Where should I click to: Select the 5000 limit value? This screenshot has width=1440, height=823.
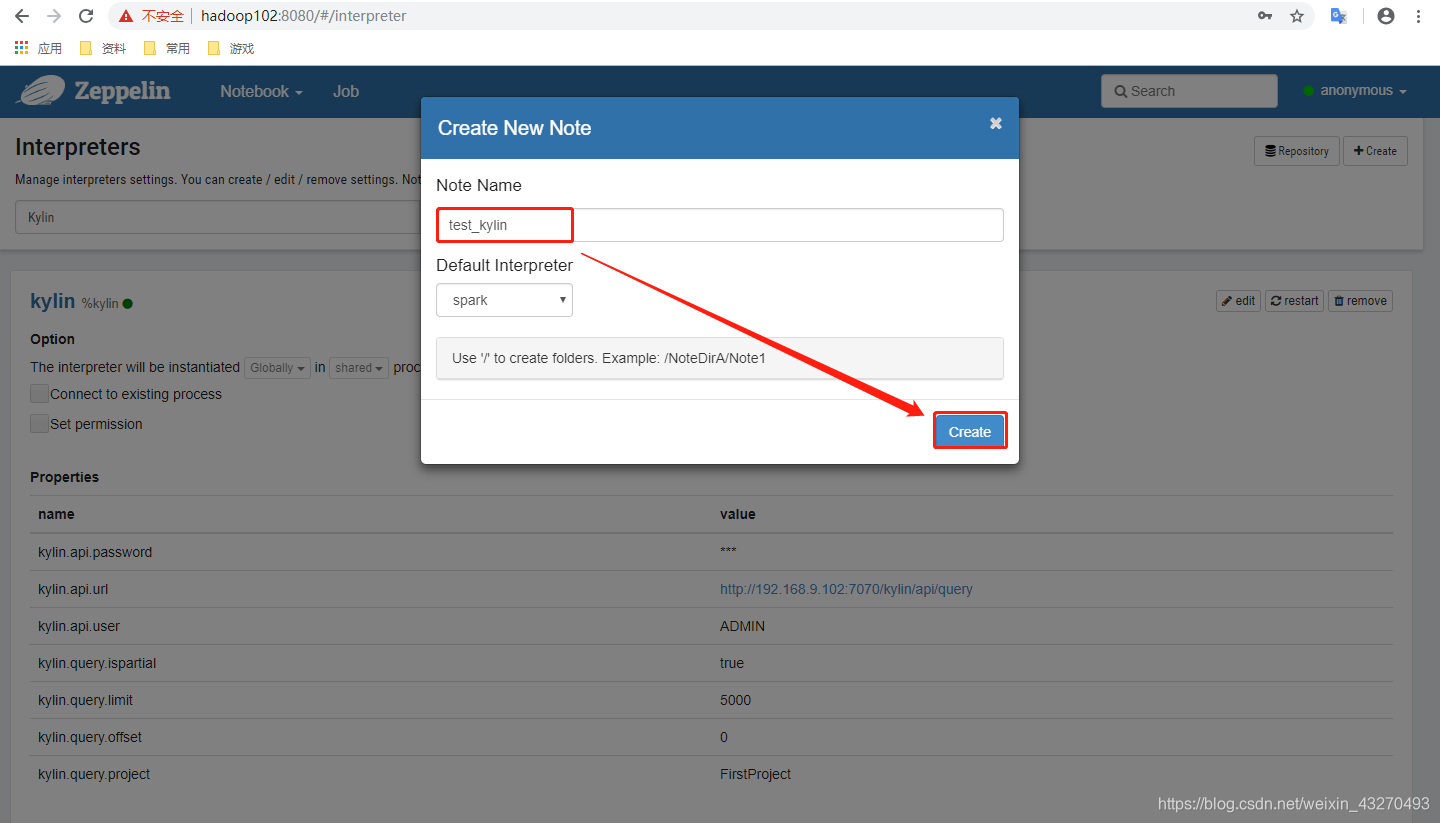point(735,700)
